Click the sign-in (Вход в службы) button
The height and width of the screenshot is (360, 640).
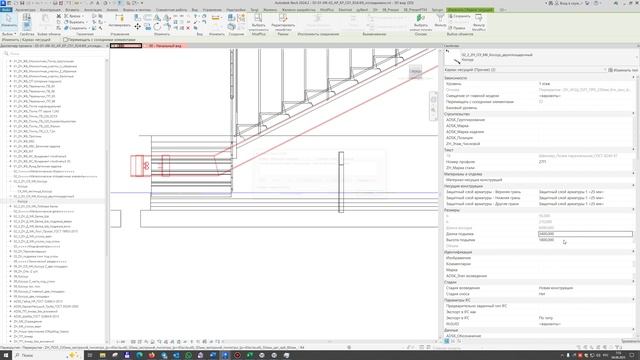coord(567,3)
